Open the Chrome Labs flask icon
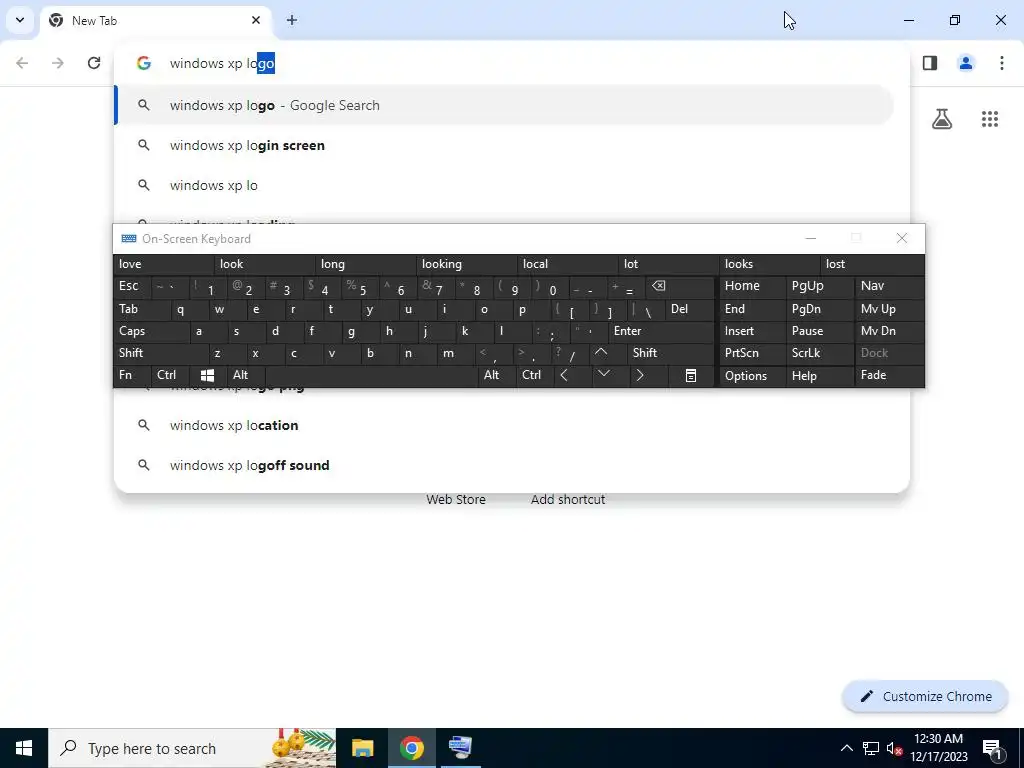The height and width of the screenshot is (768, 1024). click(x=942, y=119)
